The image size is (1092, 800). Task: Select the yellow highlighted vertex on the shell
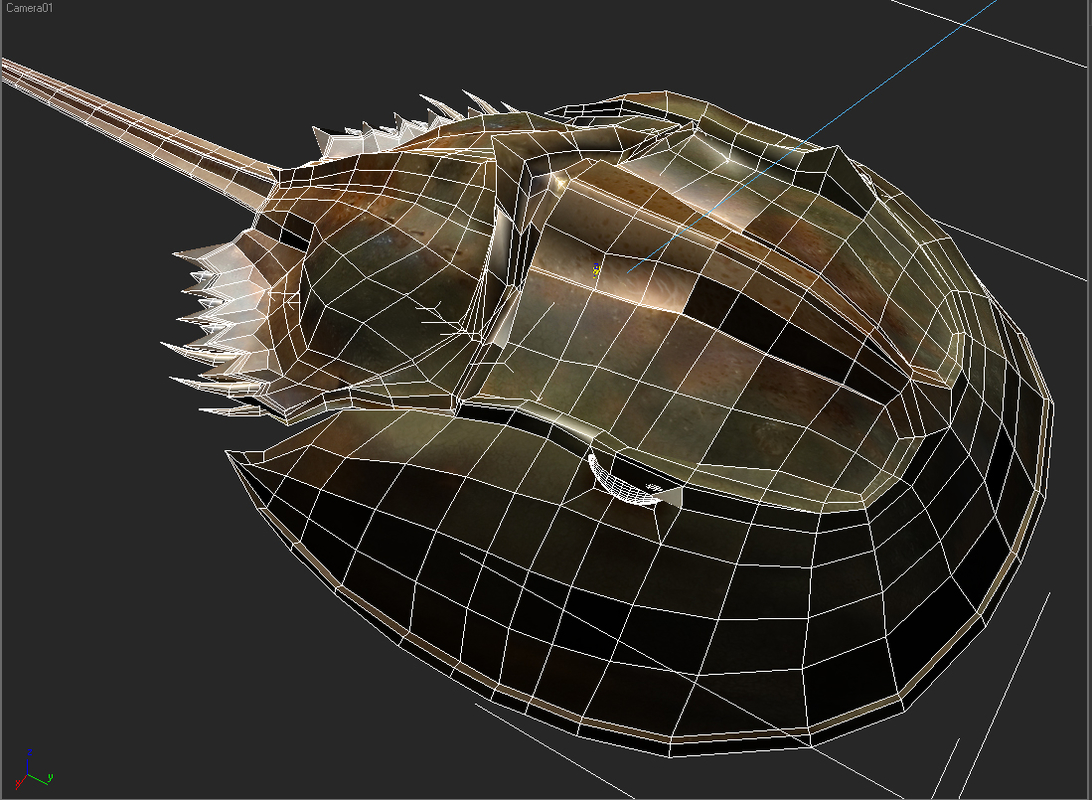(x=596, y=267)
